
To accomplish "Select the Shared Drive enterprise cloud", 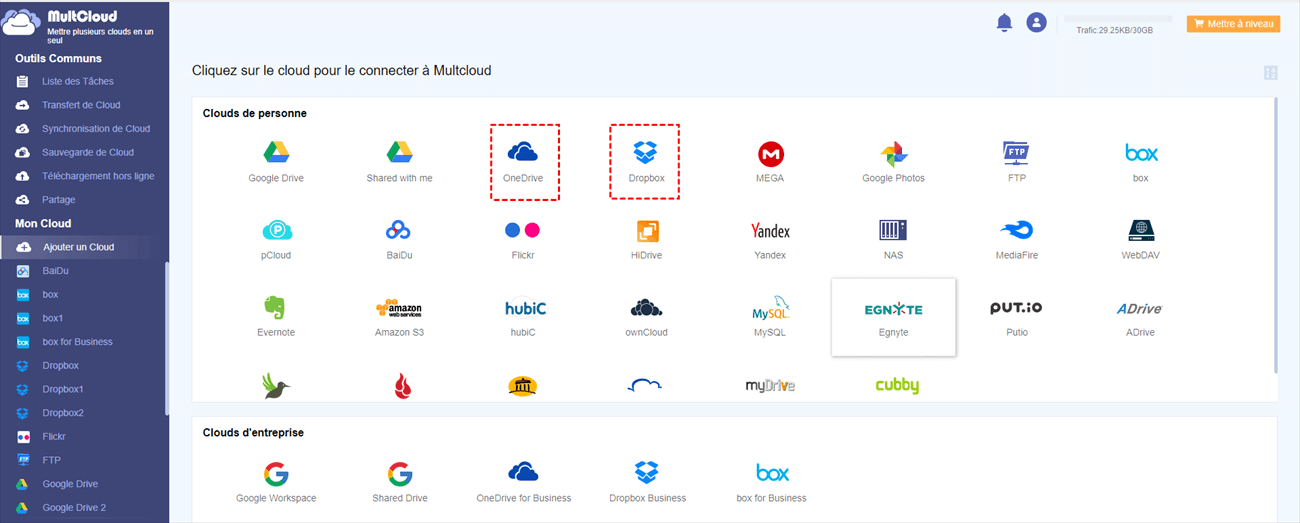I will [400, 482].
